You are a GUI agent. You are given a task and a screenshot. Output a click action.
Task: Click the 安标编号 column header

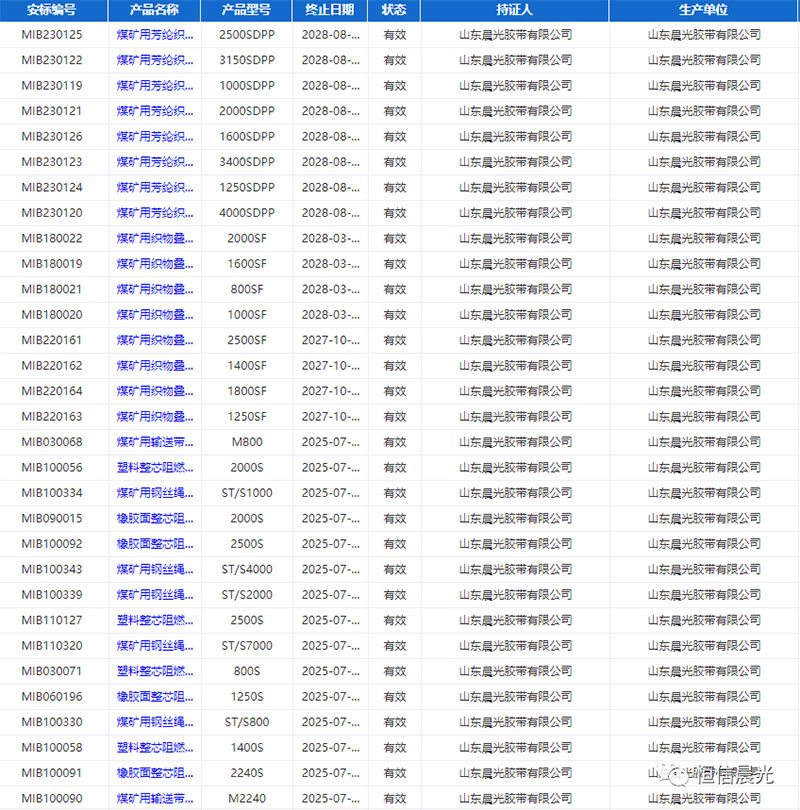pos(51,10)
